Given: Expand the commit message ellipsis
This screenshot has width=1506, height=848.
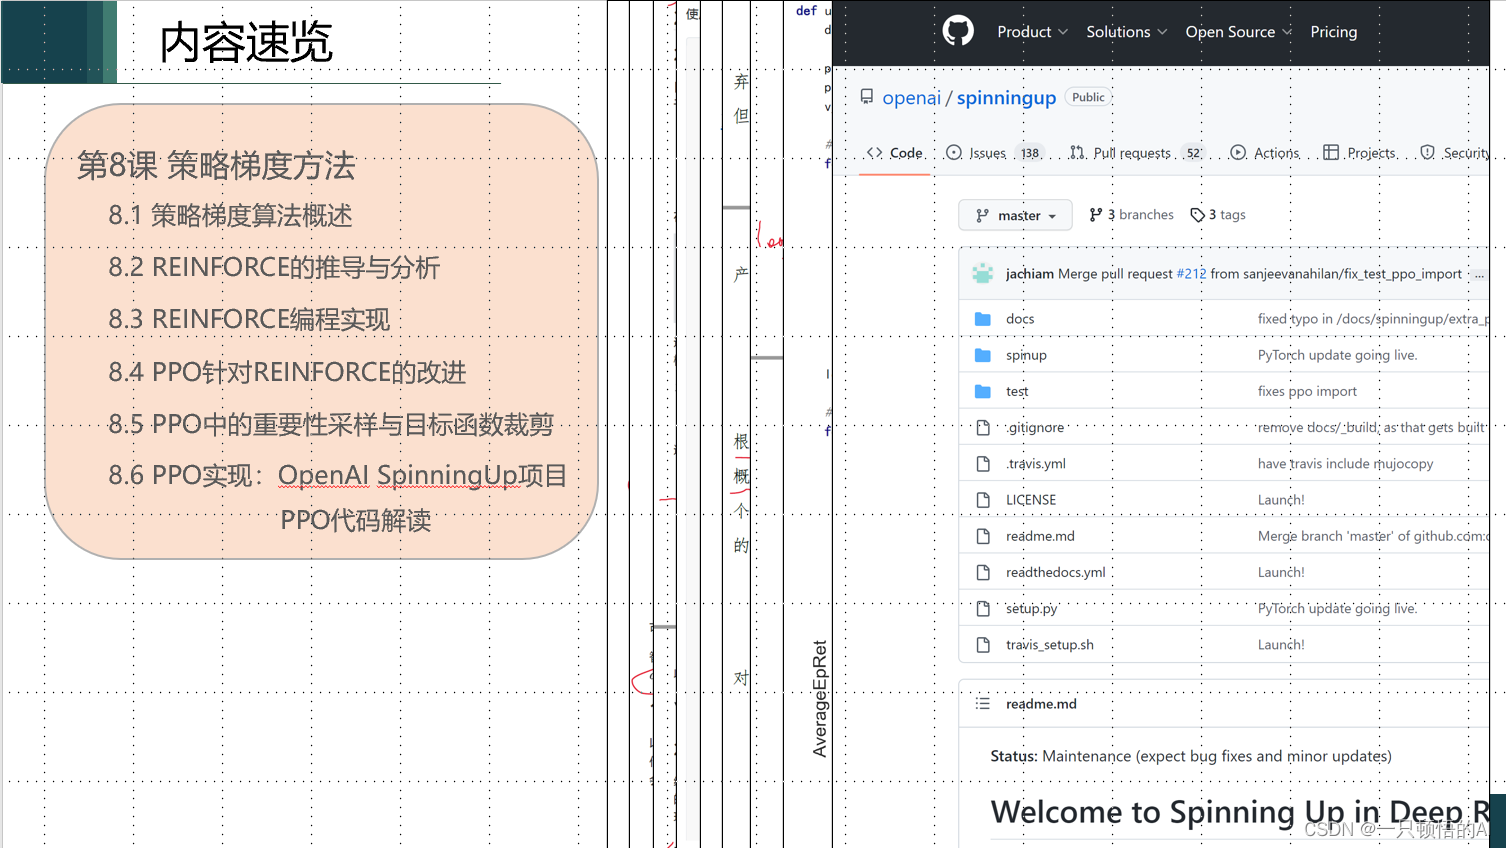Looking at the screenshot, I should click(x=1479, y=274).
